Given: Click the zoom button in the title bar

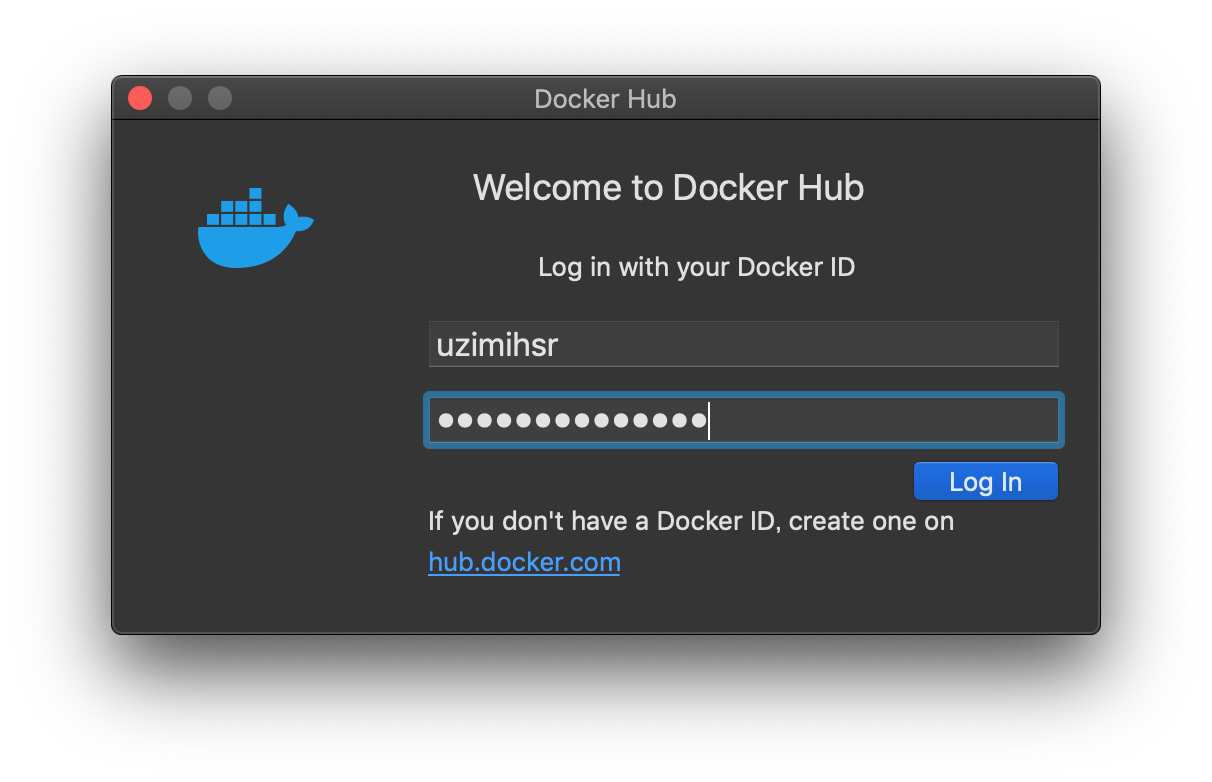Looking at the screenshot, I should click(x=220, y=98).
